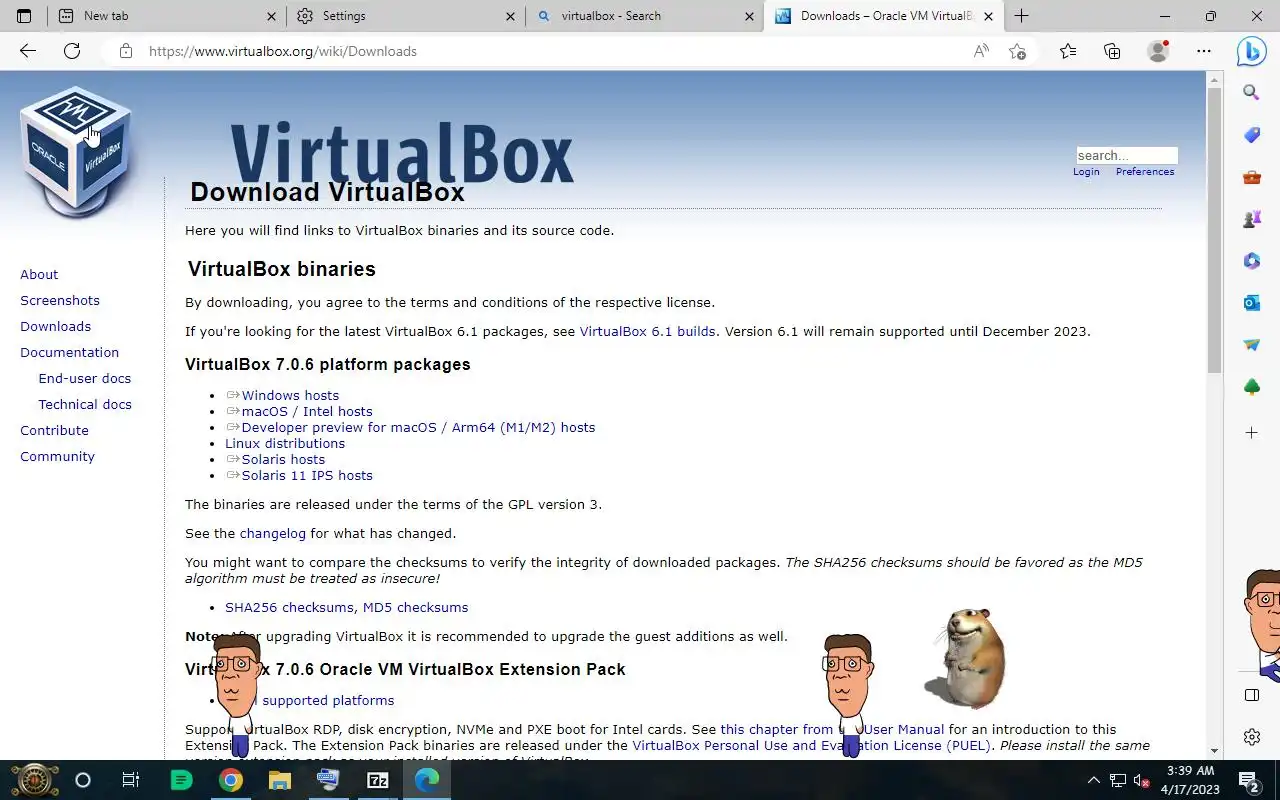Toggle the sidebar visibility button
The height and width of the screenshot is (800, 1280).
[1251, 695]
